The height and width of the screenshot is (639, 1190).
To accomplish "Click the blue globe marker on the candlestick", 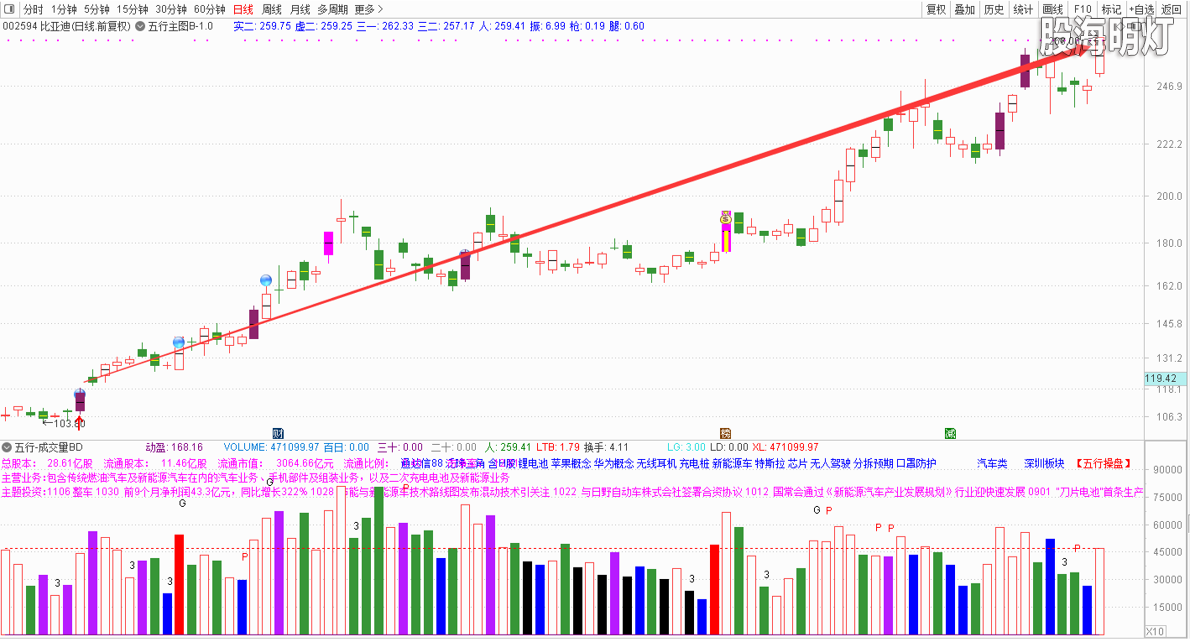I will pos(266,280).
